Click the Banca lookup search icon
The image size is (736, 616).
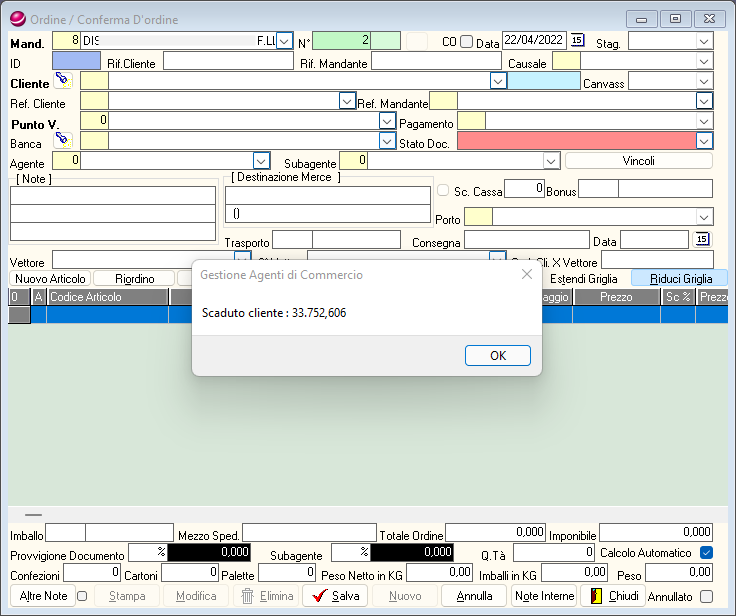[x=63, y=139]
